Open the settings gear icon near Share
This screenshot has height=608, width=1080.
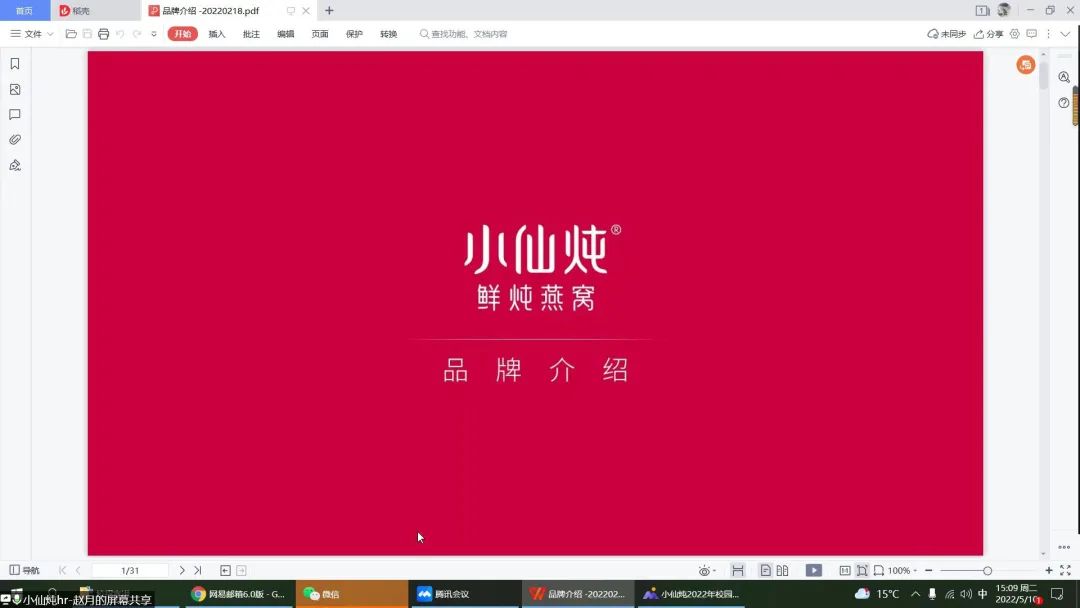tap(1015, 34)
